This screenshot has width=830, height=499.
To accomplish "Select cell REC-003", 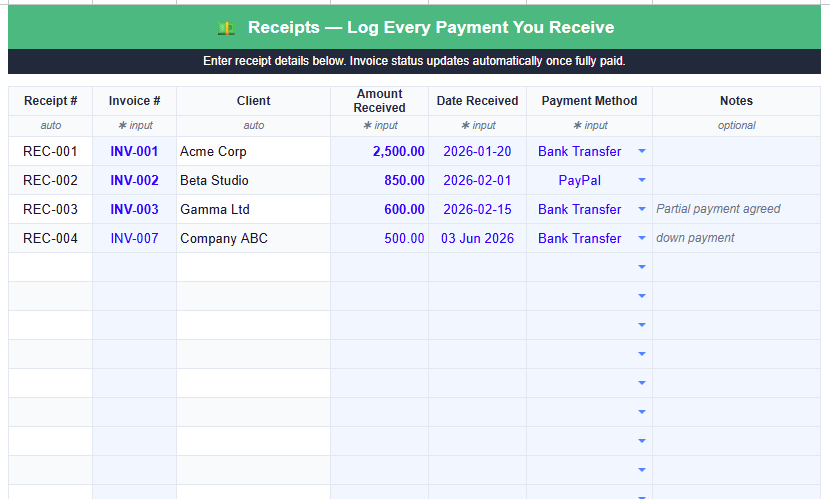I will point(50,210).
